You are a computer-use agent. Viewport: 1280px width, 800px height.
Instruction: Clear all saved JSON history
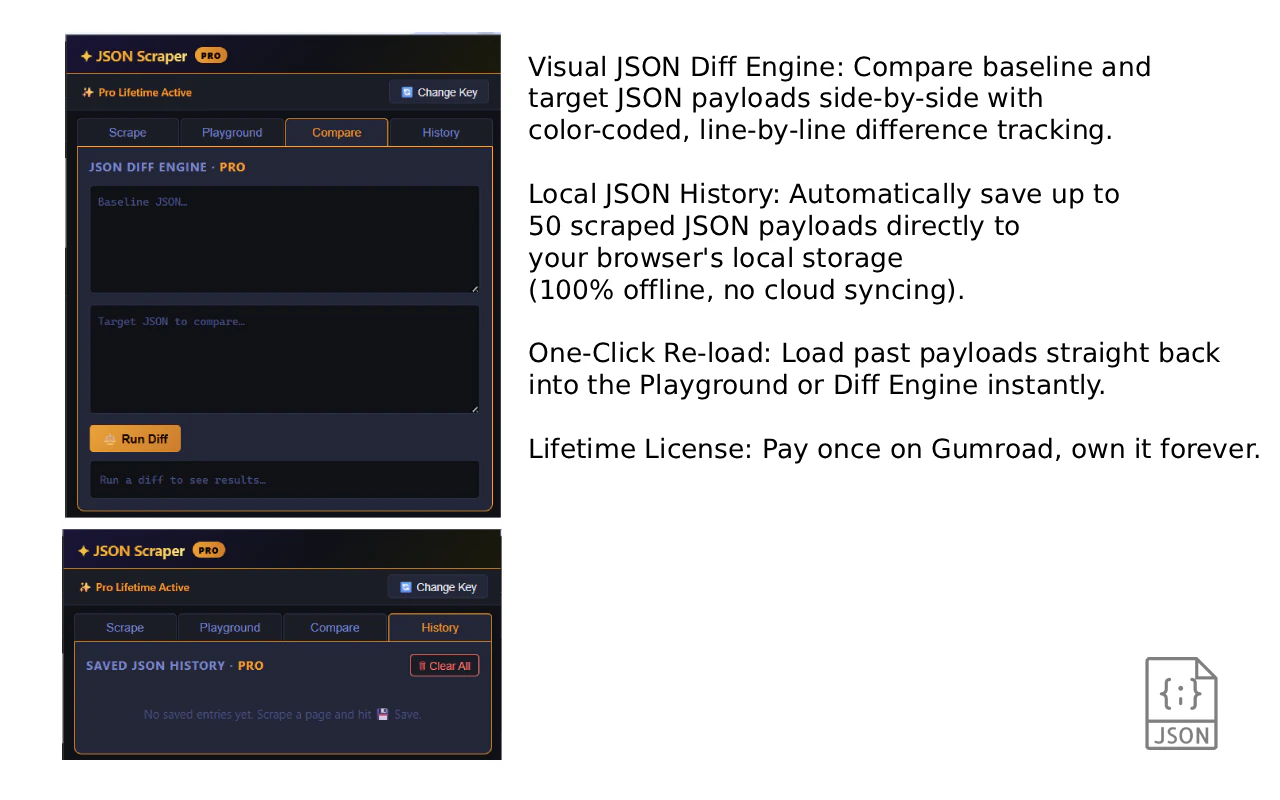point(444,666)
